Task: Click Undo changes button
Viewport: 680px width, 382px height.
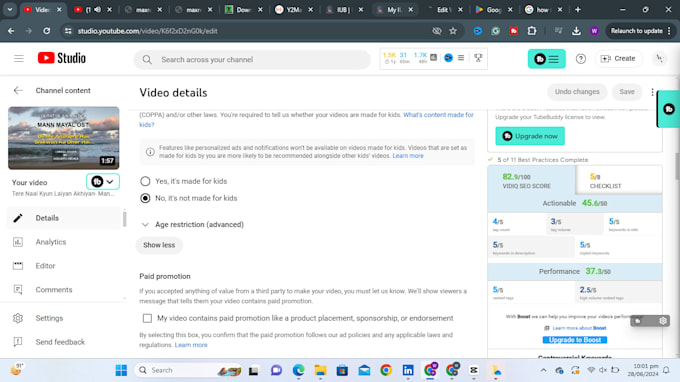Action: pos(577,92)
